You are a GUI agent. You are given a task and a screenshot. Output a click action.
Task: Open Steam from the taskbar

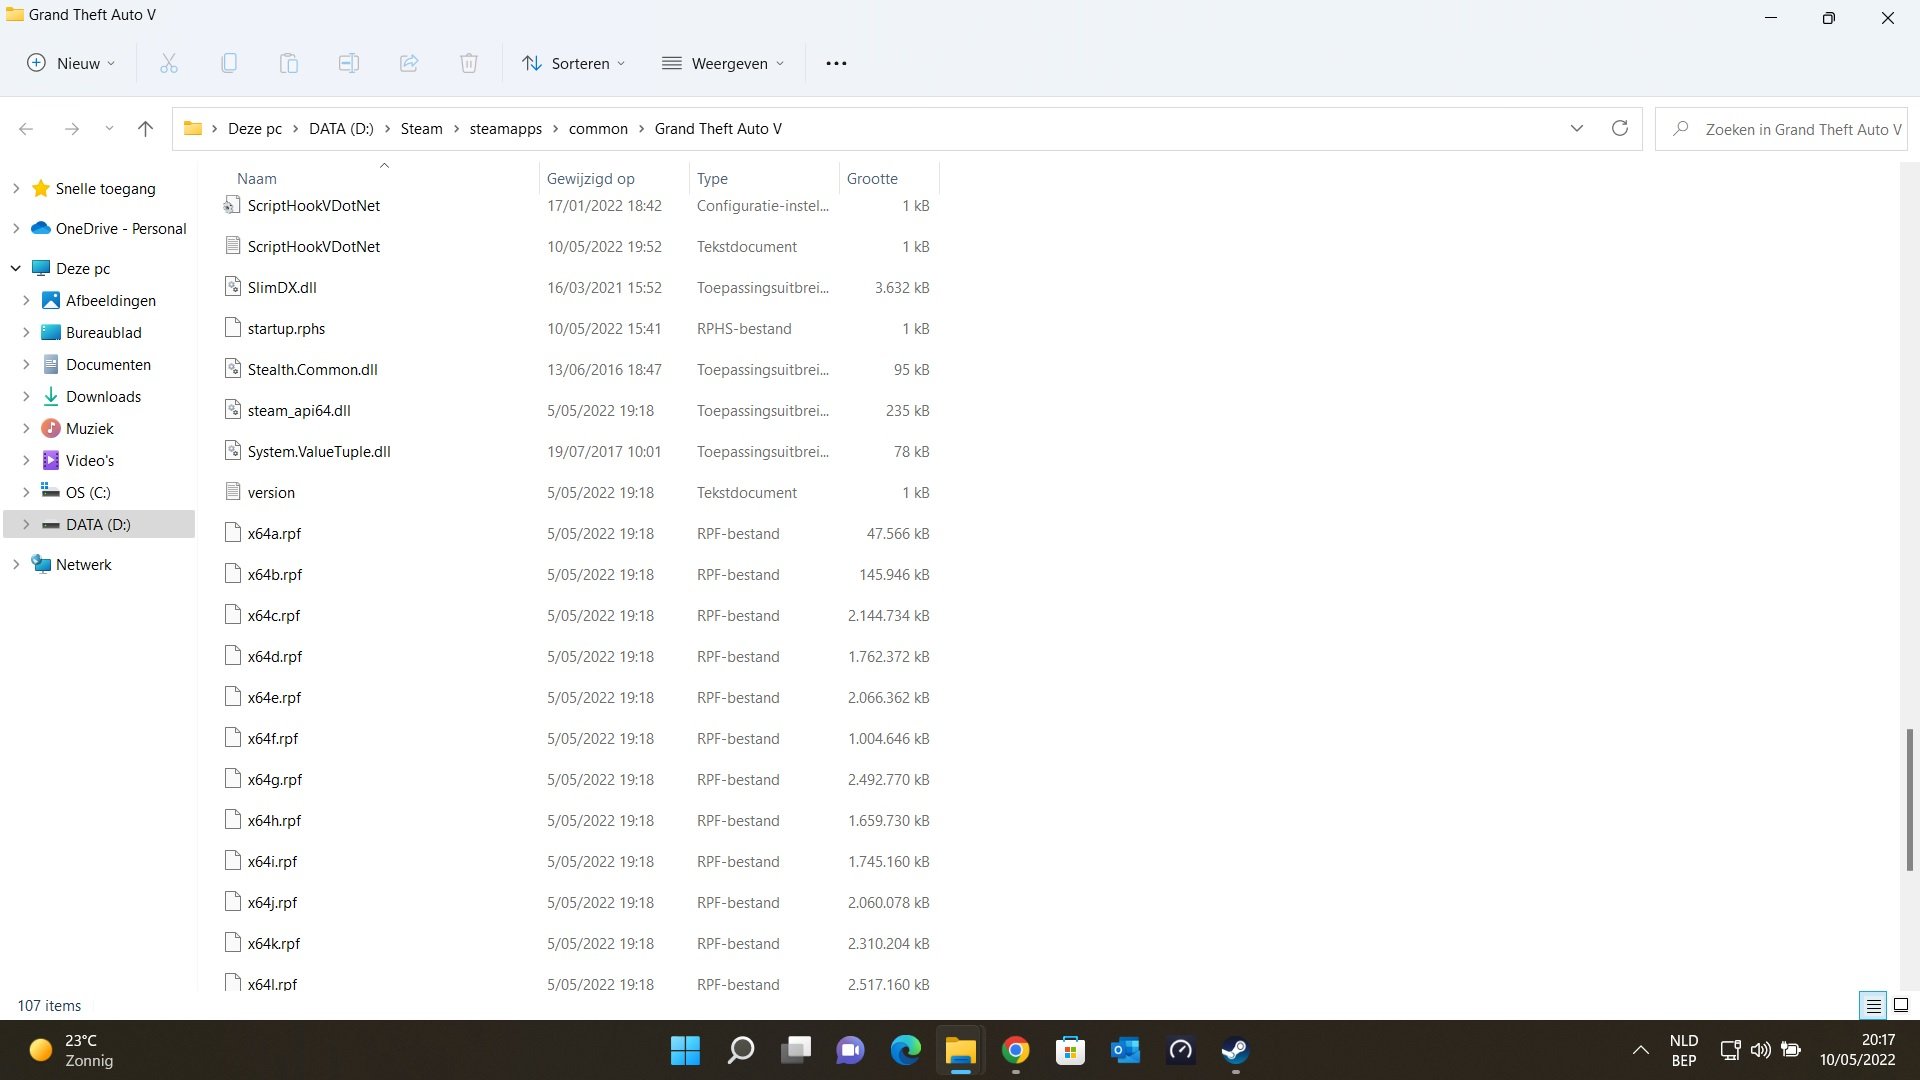point(1235,1050)
